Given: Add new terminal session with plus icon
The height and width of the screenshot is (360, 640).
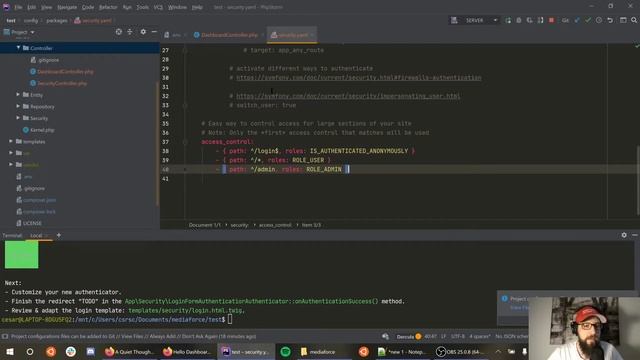Looking at the screenshot, I should pyautogui.click(x=59, y=235).
